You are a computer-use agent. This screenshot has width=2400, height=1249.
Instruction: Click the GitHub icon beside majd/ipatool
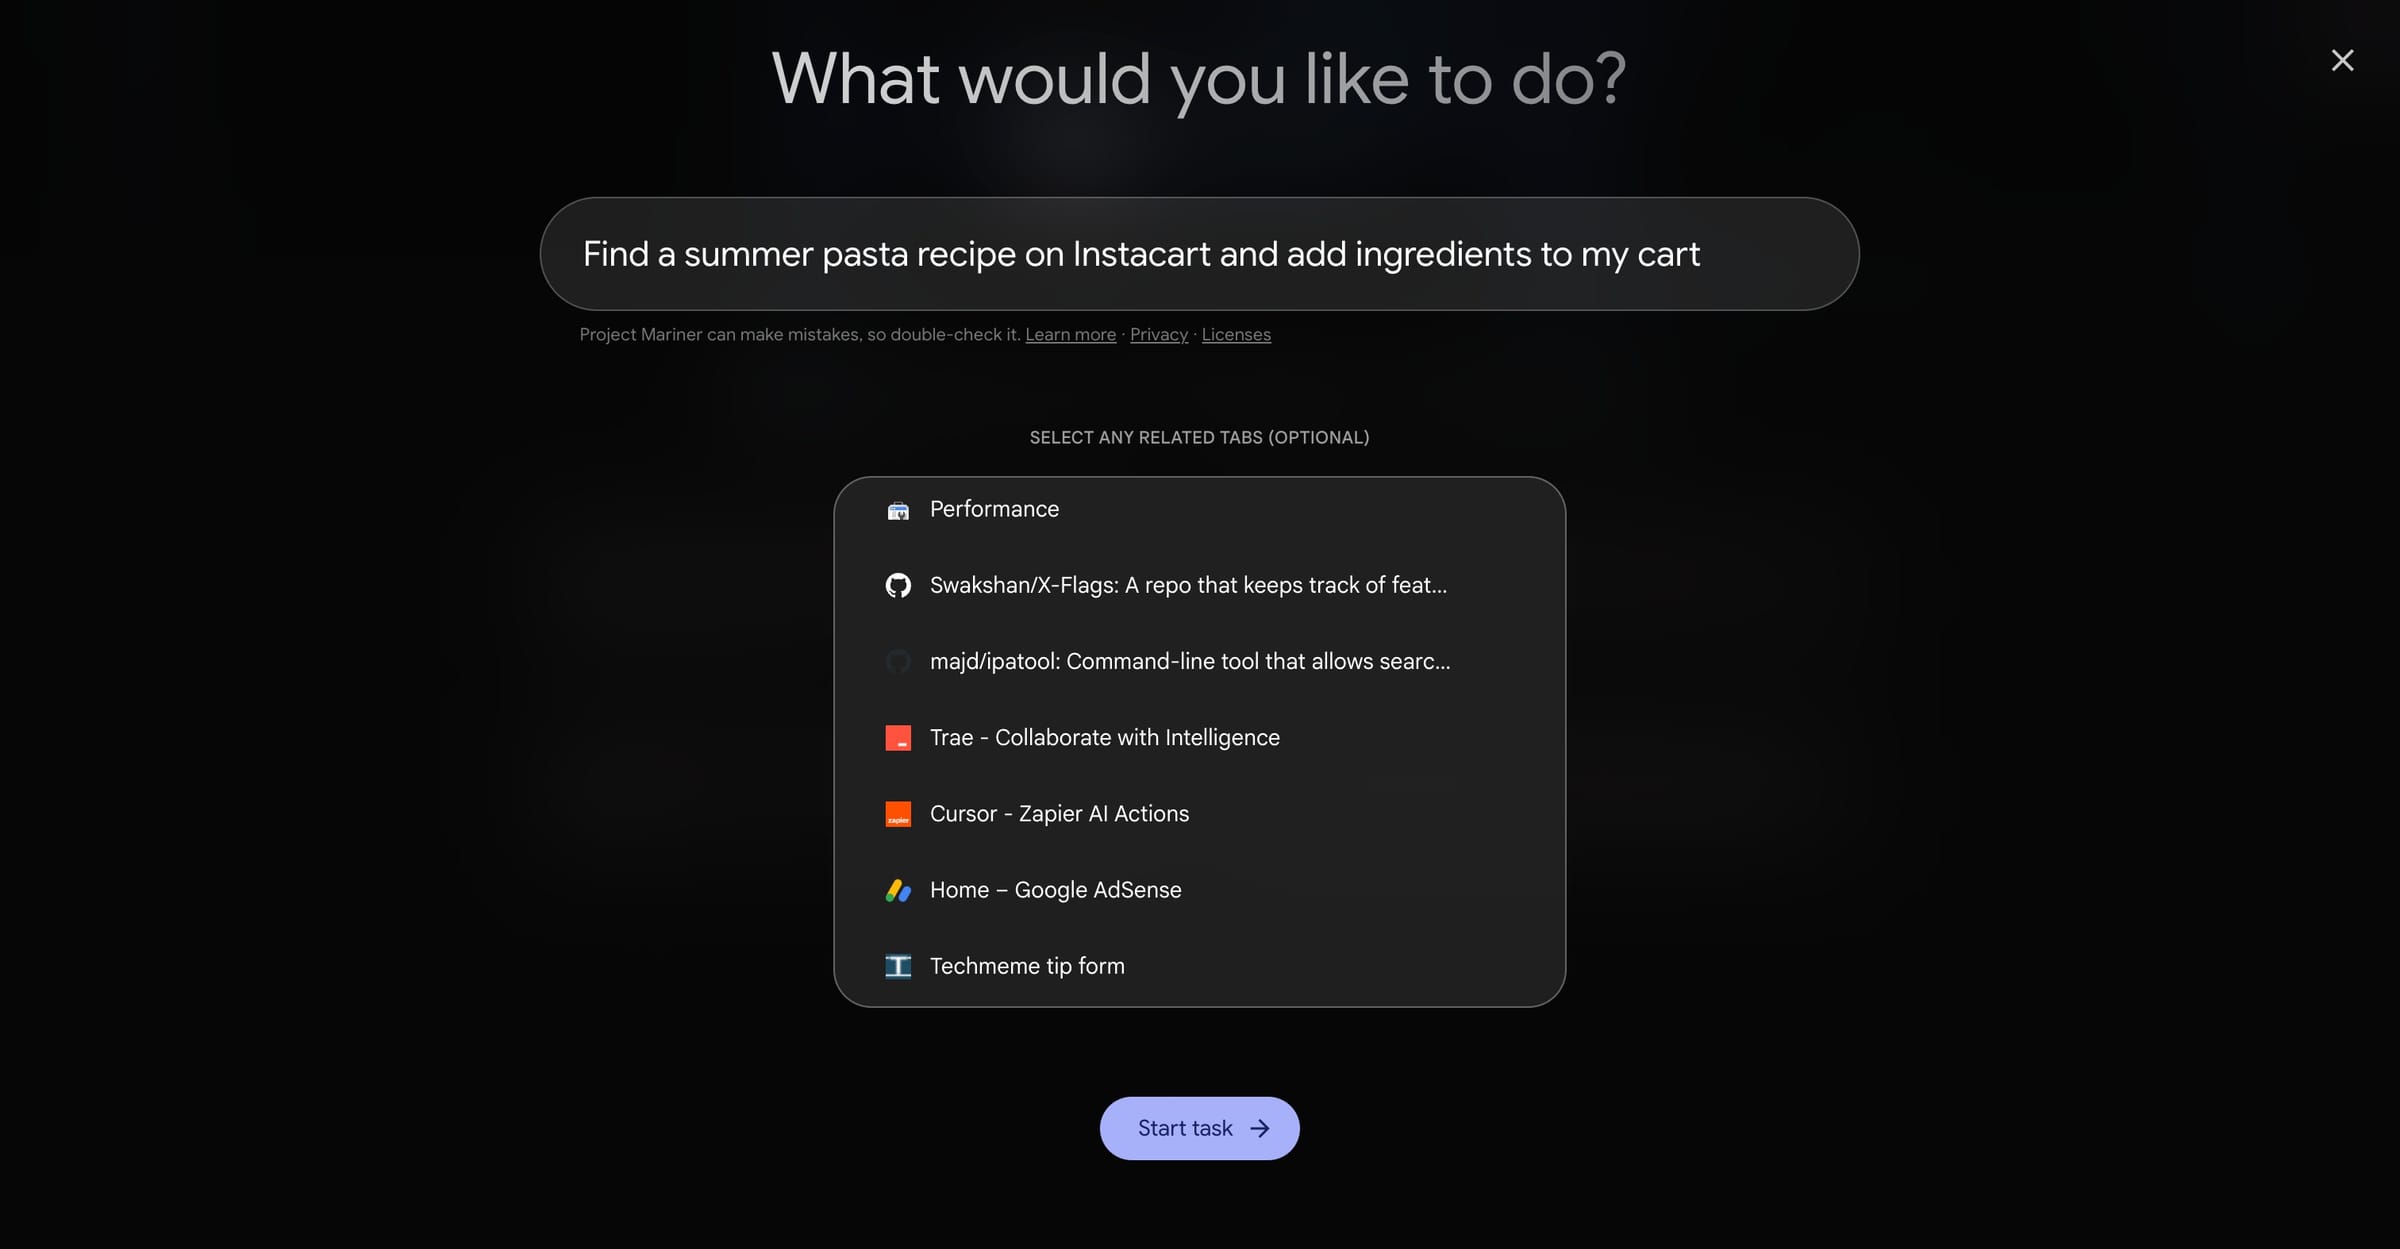click(x=898, y=661)
